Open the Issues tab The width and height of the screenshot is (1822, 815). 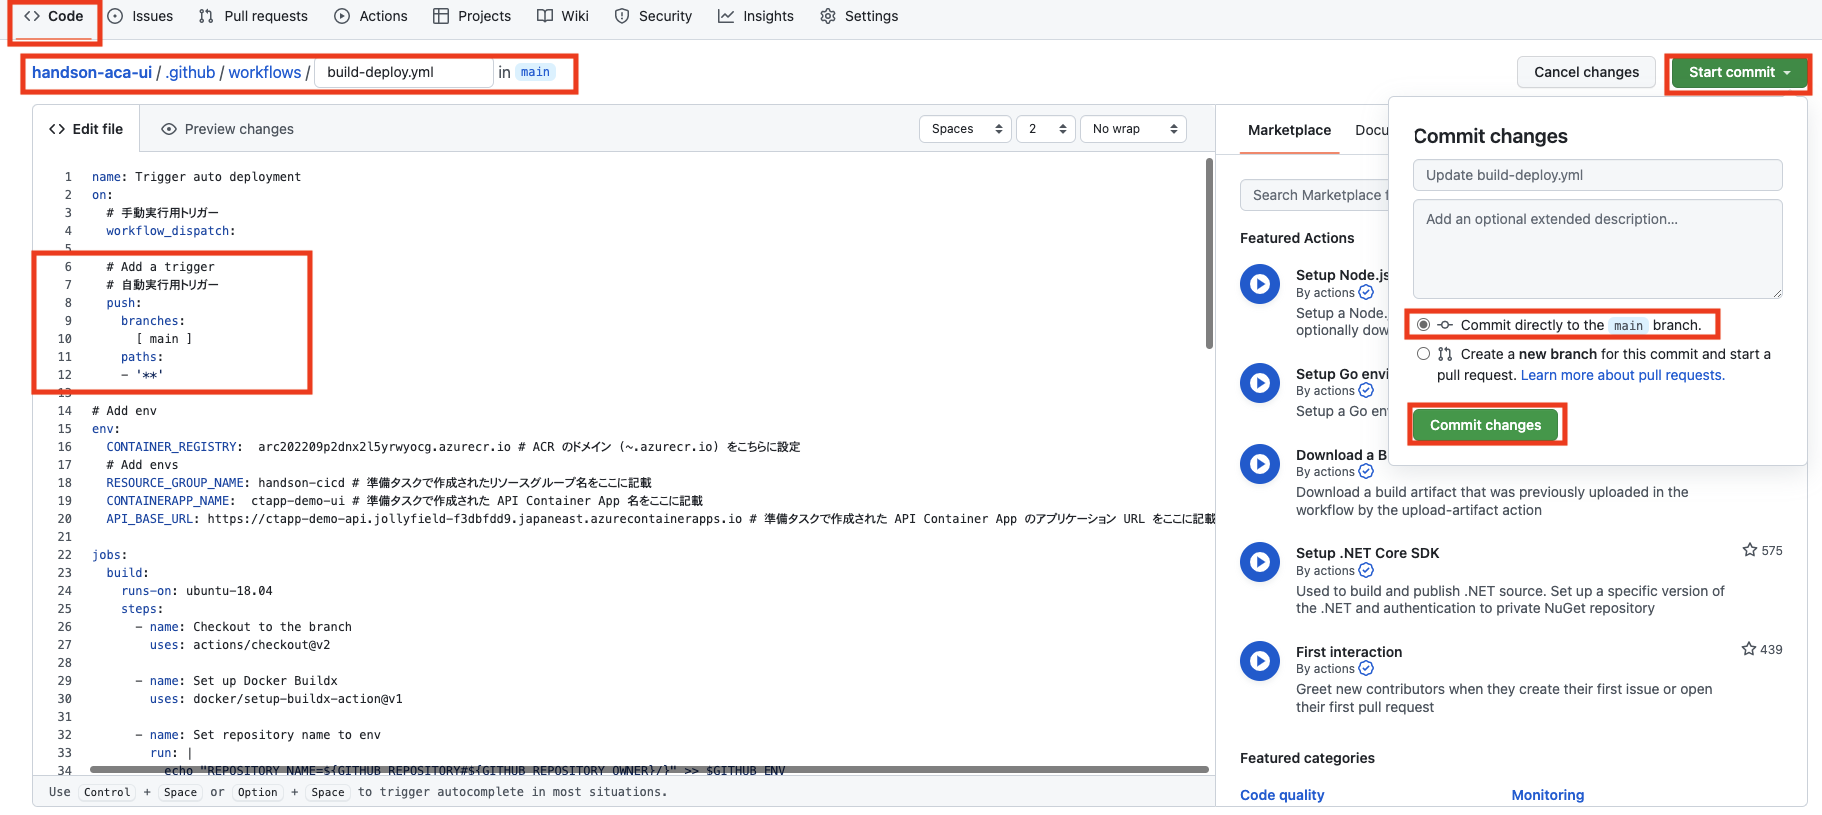coord(140,16)
